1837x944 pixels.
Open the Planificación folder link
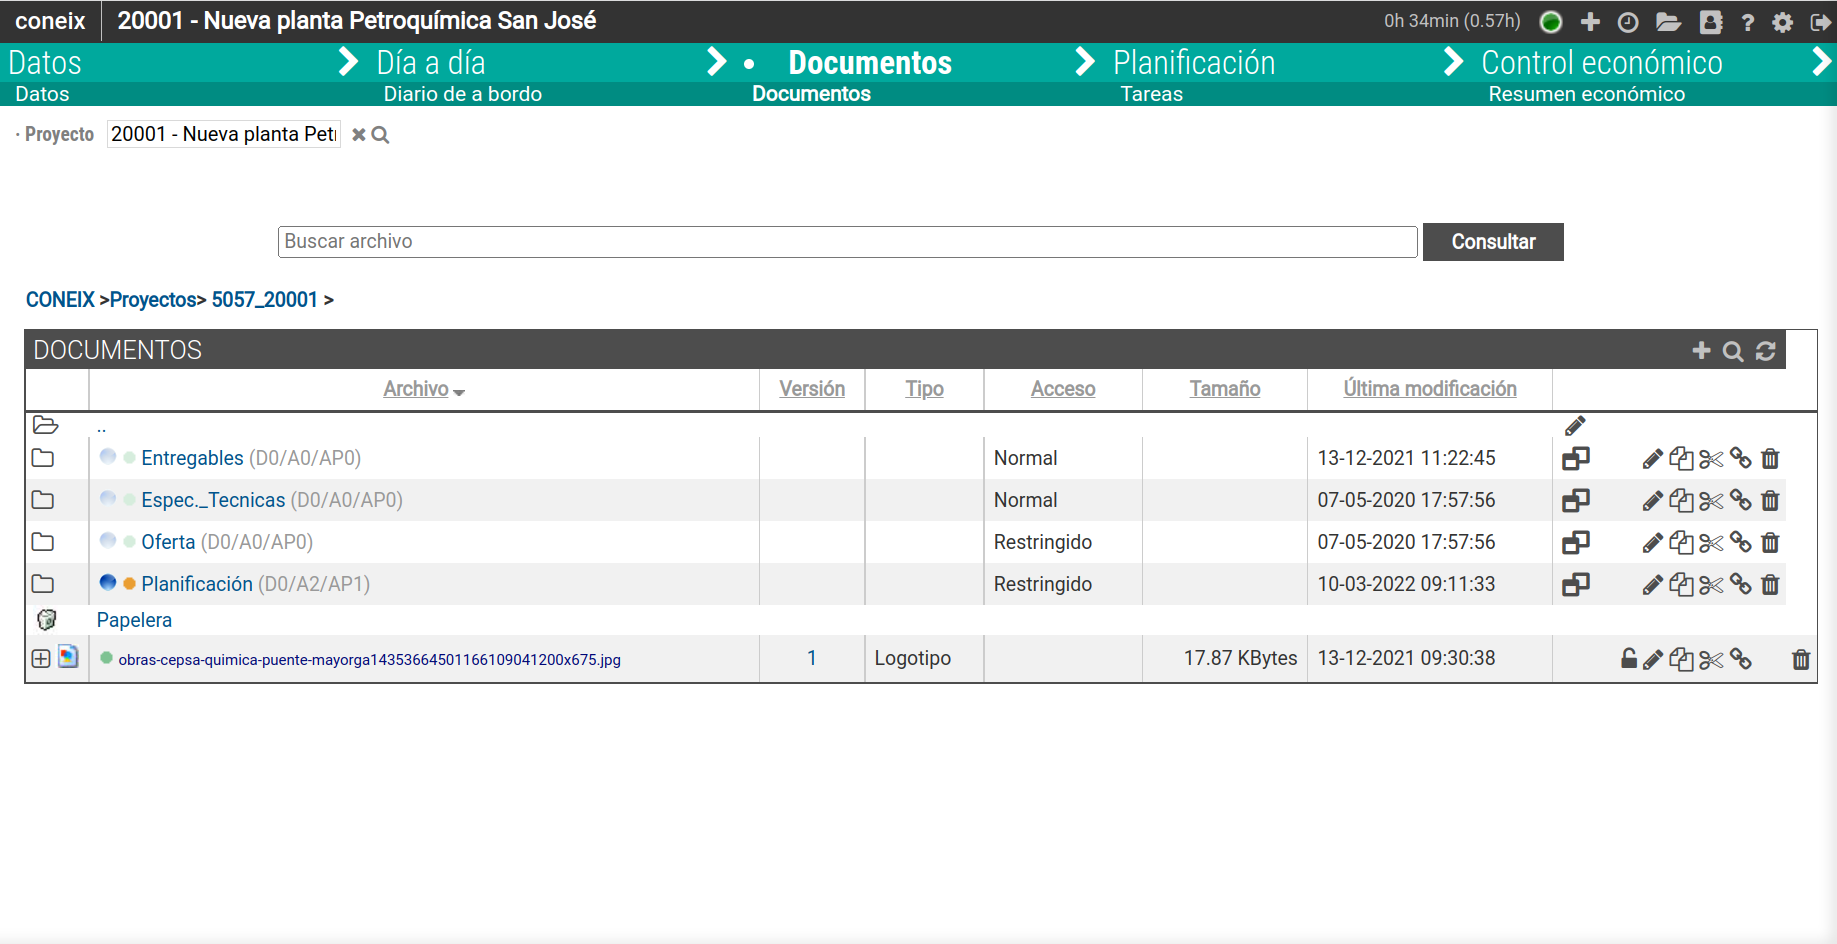click(x=197, y=584)
